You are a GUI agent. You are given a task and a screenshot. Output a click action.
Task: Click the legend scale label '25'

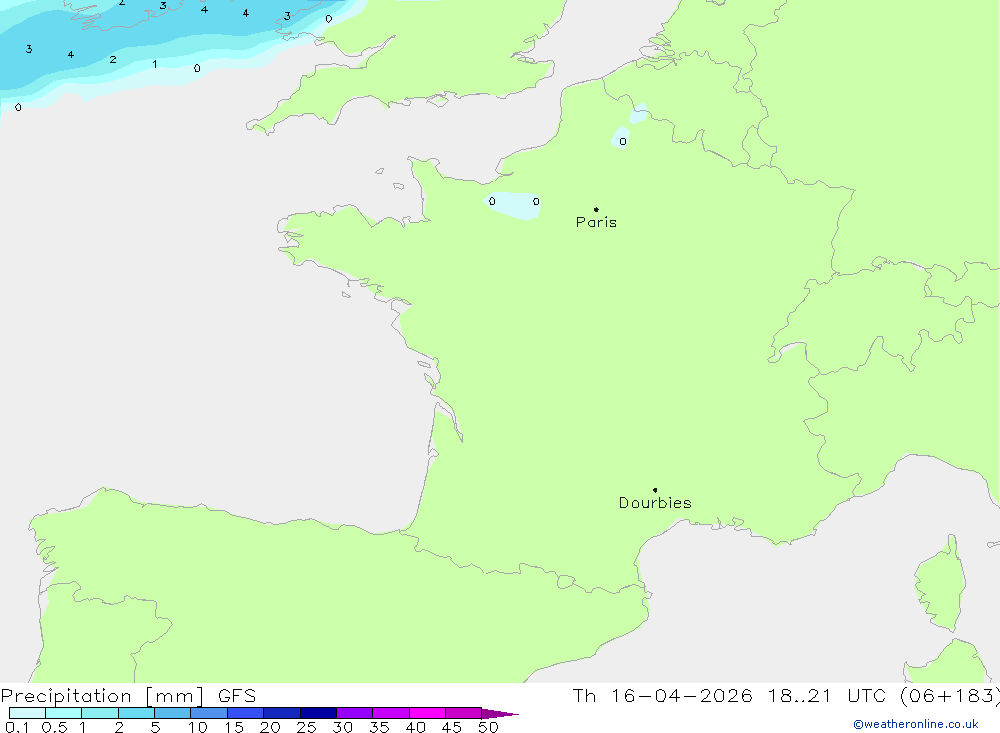click(306, 727)
